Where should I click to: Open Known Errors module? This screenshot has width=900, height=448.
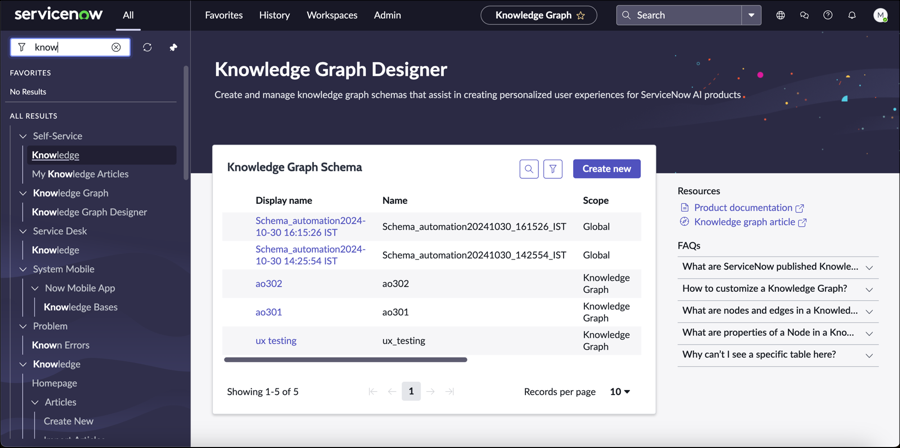(61, 345)
